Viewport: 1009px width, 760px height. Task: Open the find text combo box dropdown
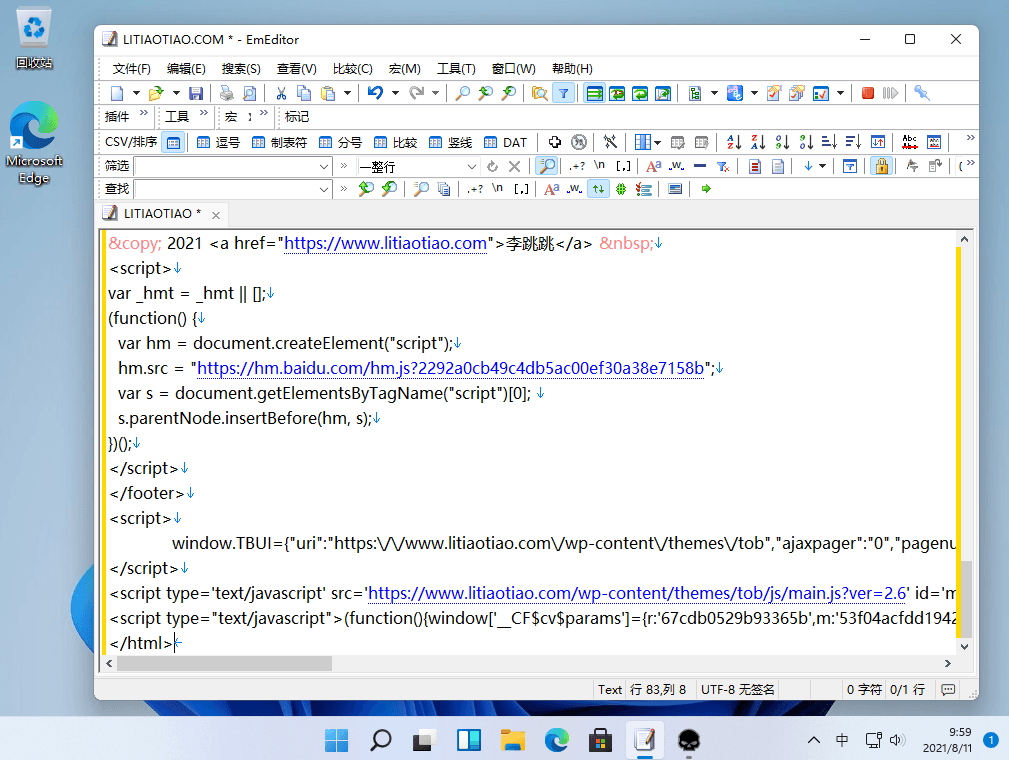324,189
